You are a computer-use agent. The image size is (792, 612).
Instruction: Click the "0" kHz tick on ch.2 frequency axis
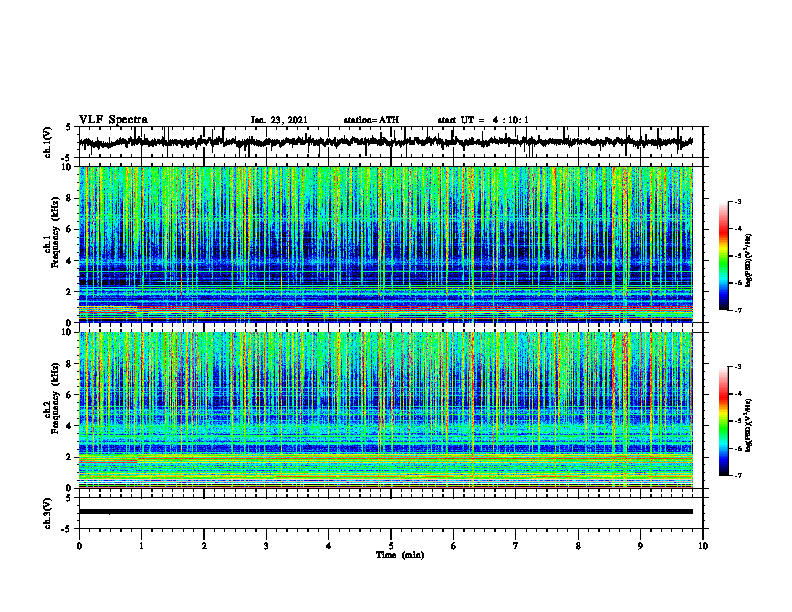[70, 488]
